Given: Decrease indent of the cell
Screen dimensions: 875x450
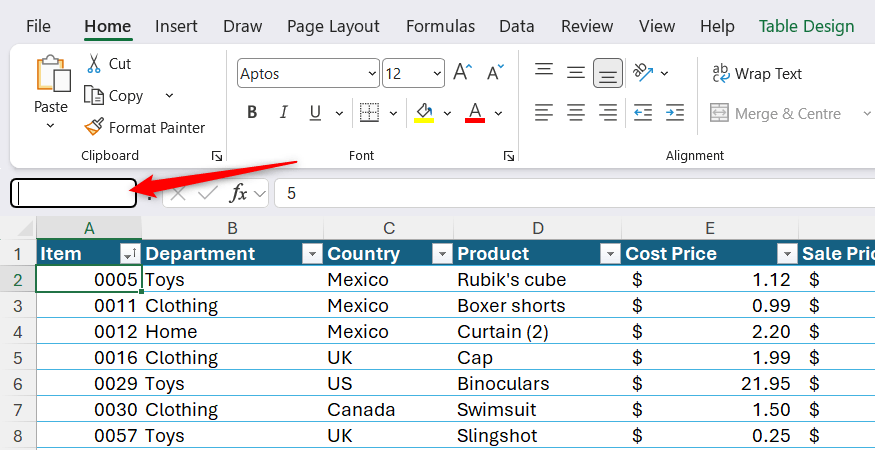Looking at the screenshot, I should click(x=643, y=113).
